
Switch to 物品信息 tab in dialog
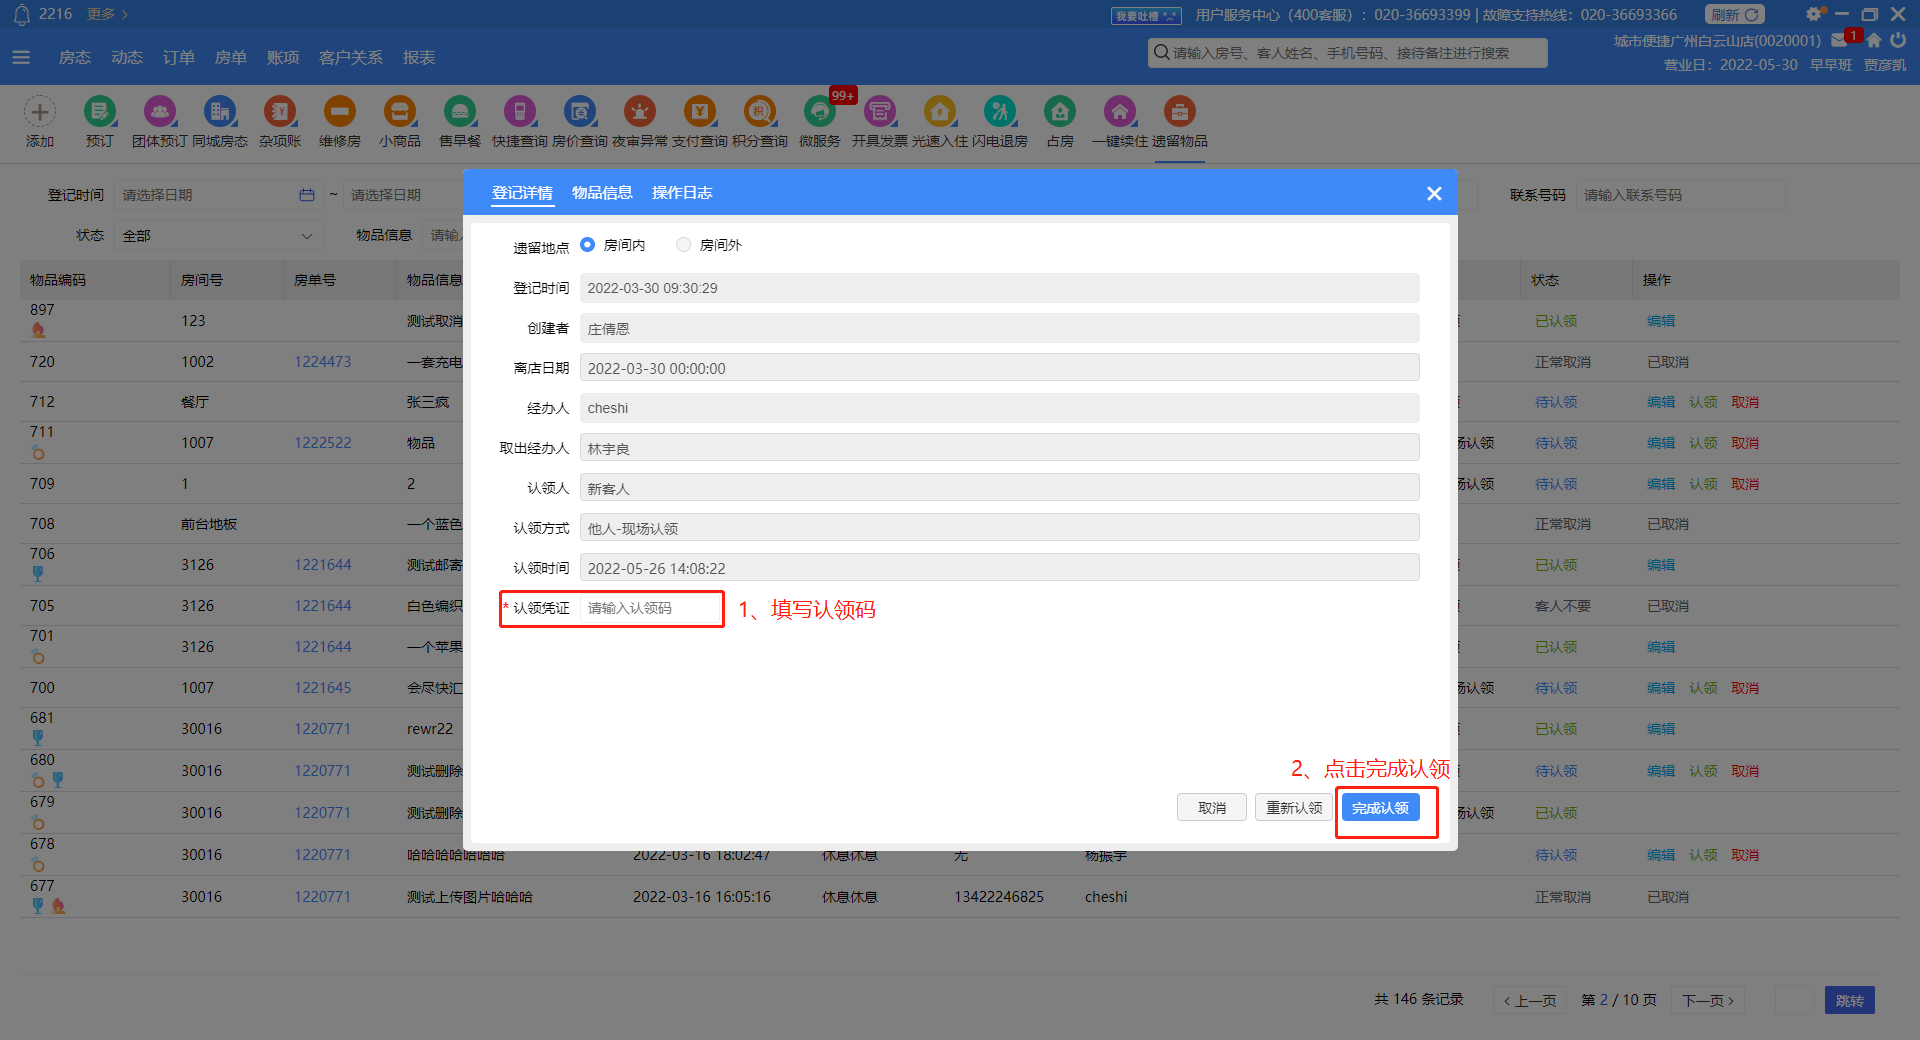coord(602,193)
